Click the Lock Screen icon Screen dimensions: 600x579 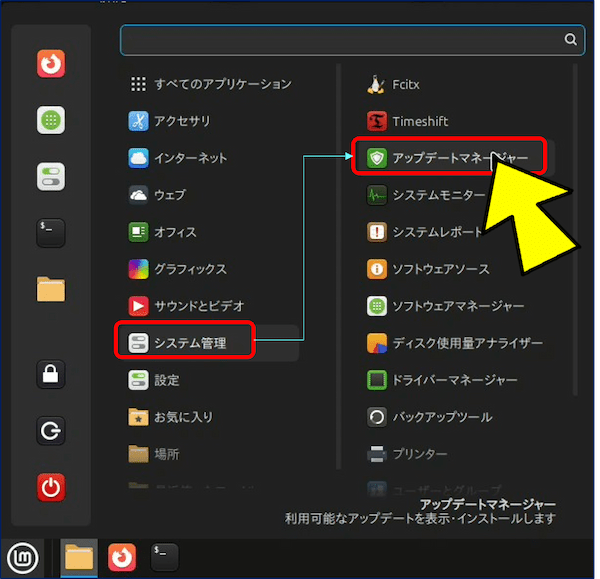pos(51,374)
